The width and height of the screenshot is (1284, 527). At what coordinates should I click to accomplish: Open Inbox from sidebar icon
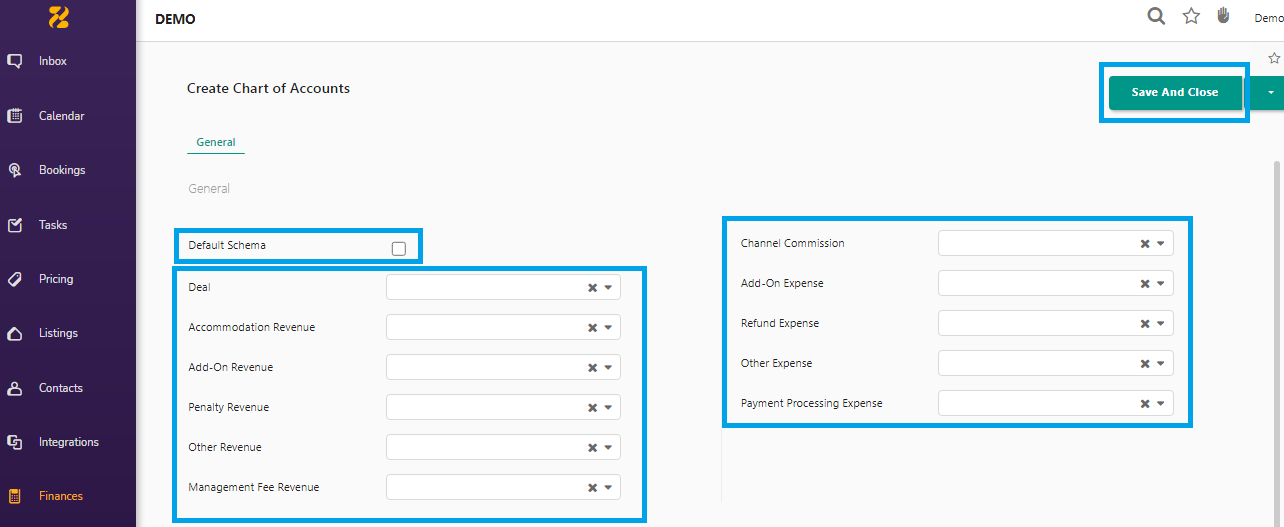point(15,61)
